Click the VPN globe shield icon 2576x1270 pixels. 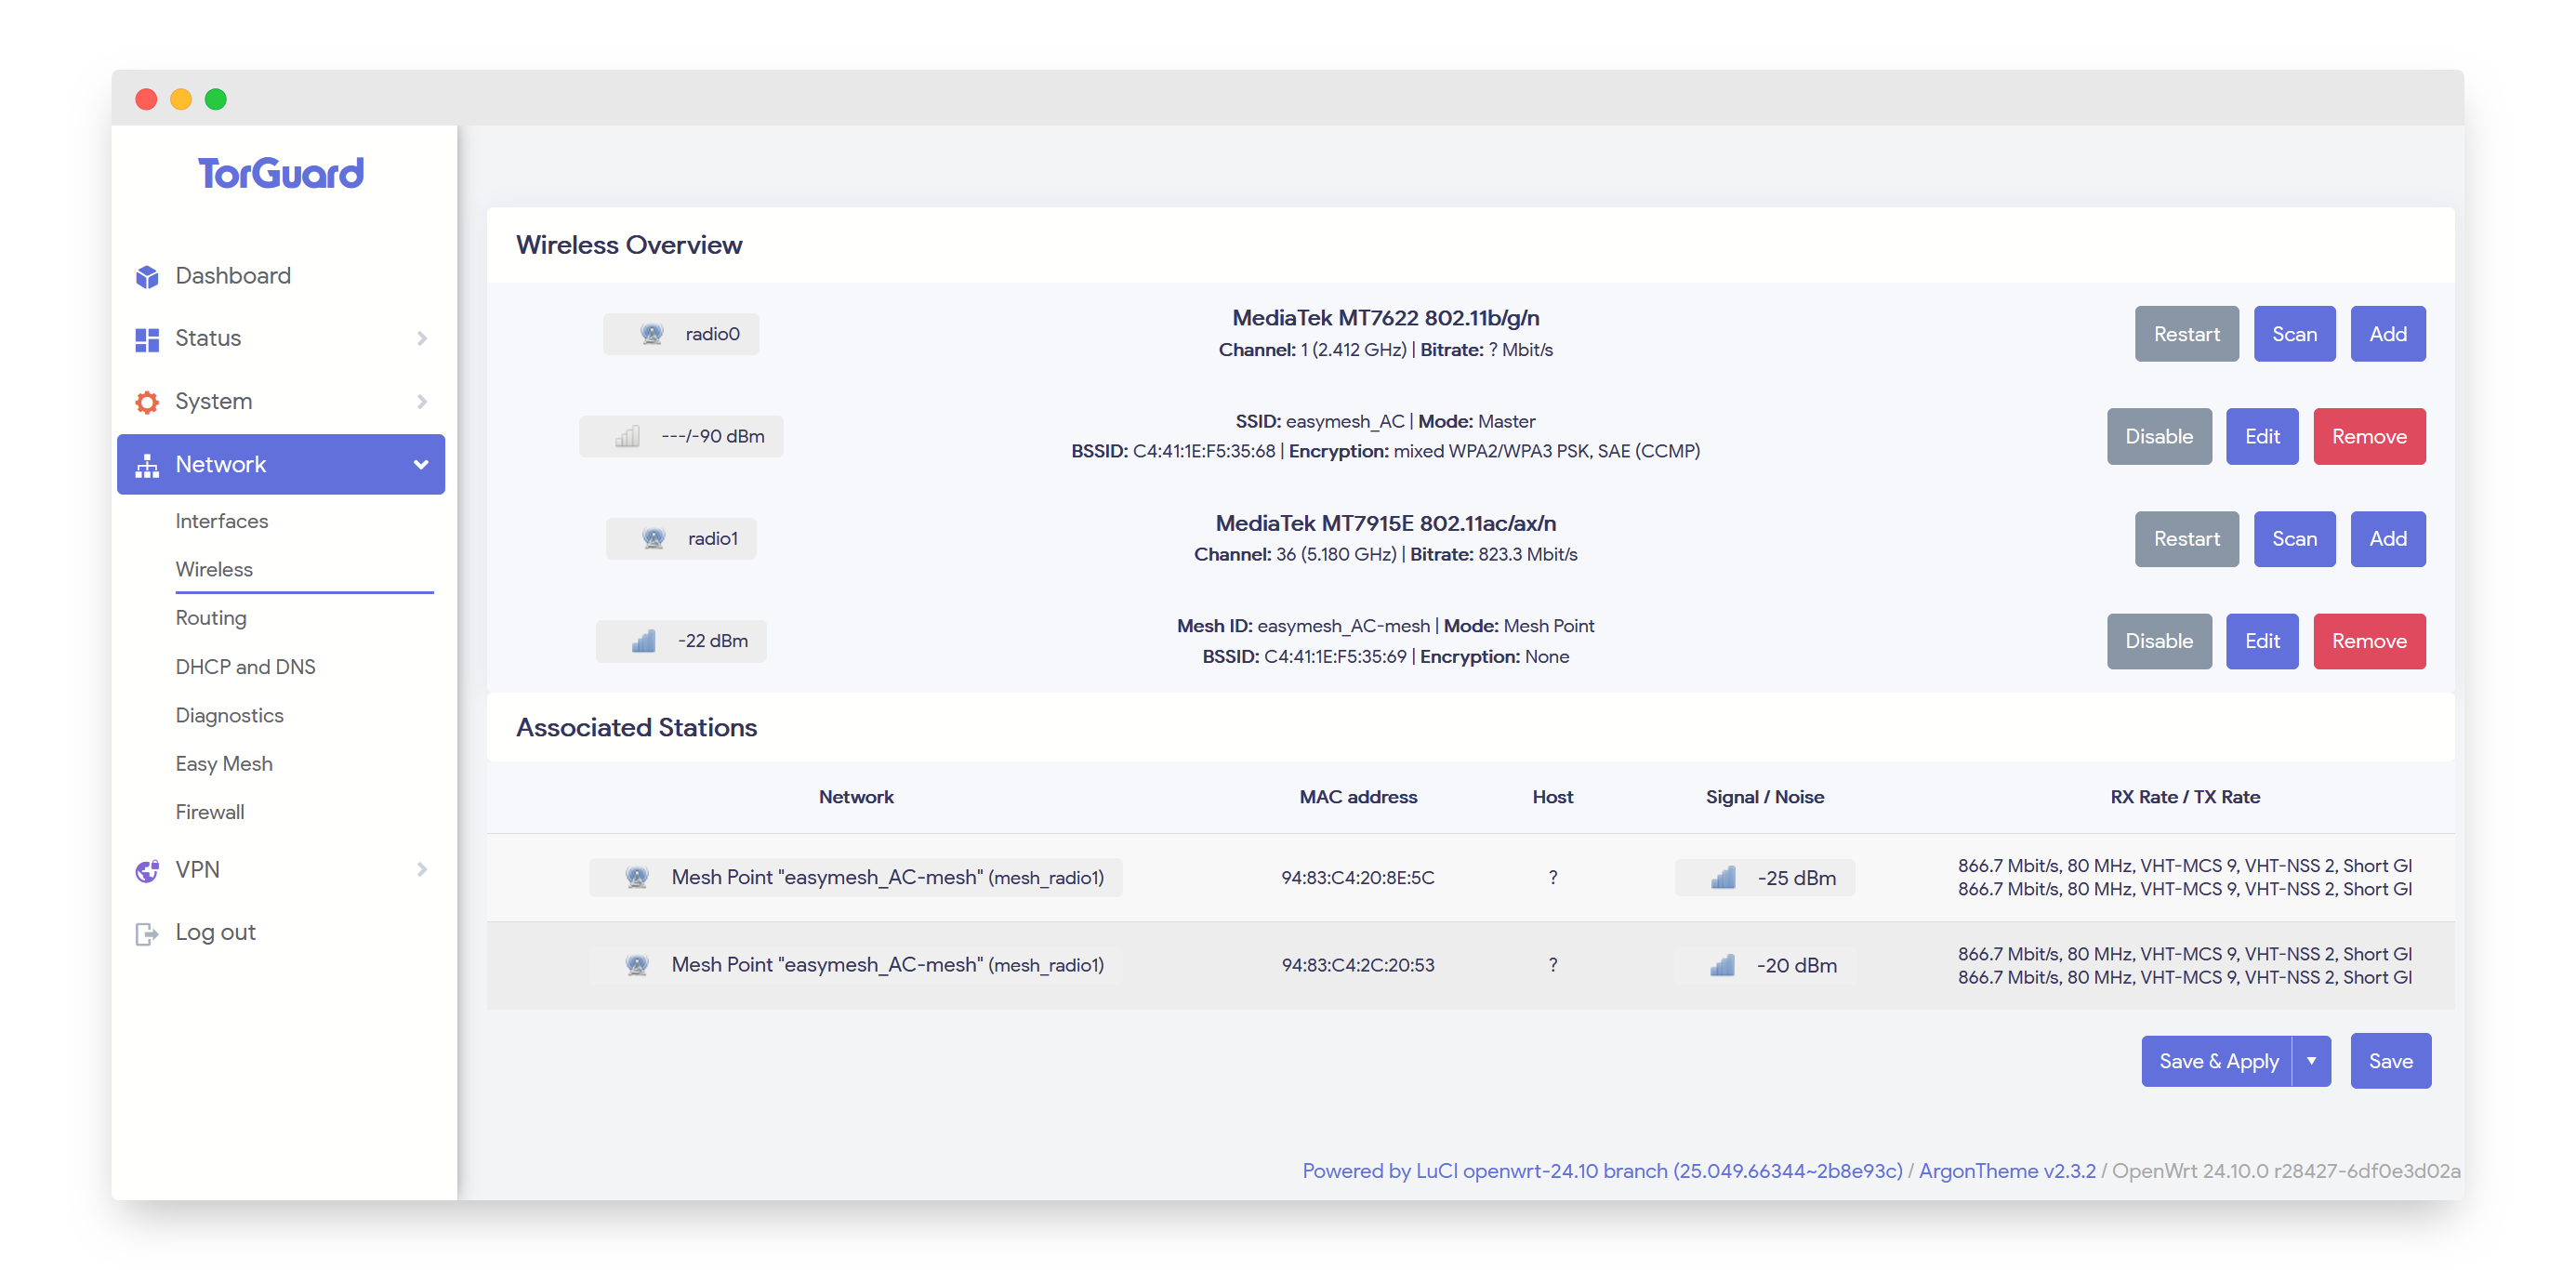click(147, 870)
